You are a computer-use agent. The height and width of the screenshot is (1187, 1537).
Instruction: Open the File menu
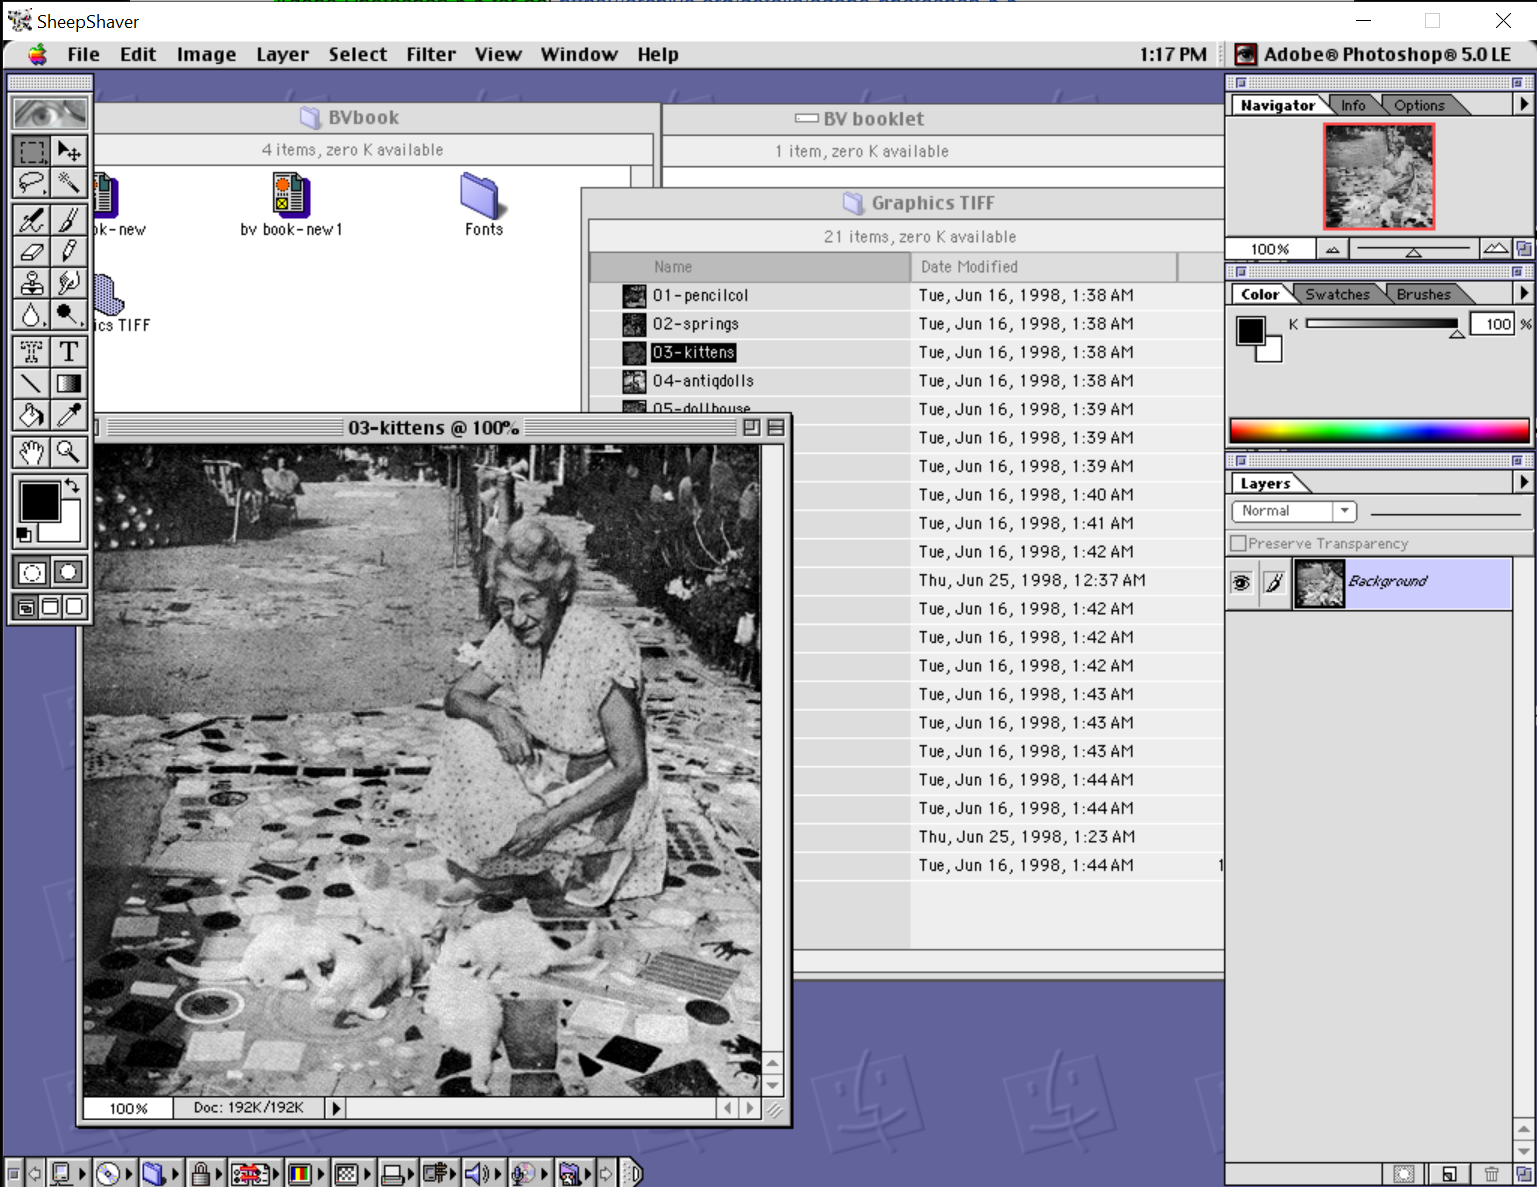pos(83,54)
